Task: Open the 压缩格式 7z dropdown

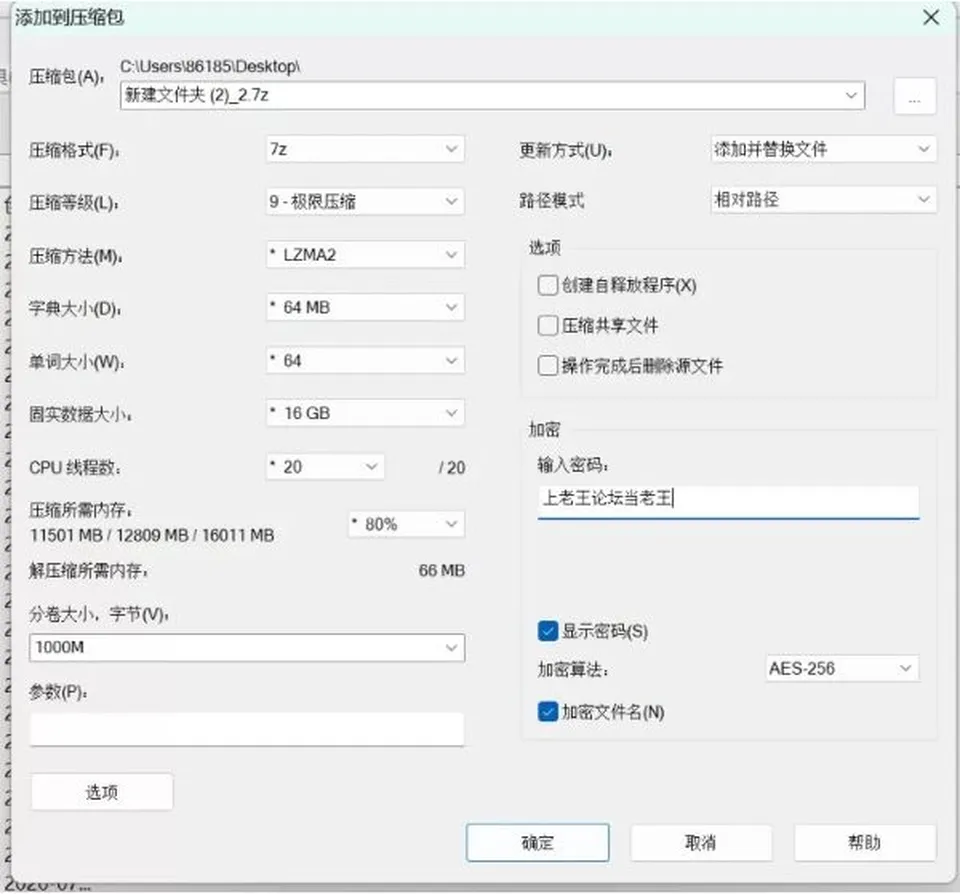Action: pos(365,149)
